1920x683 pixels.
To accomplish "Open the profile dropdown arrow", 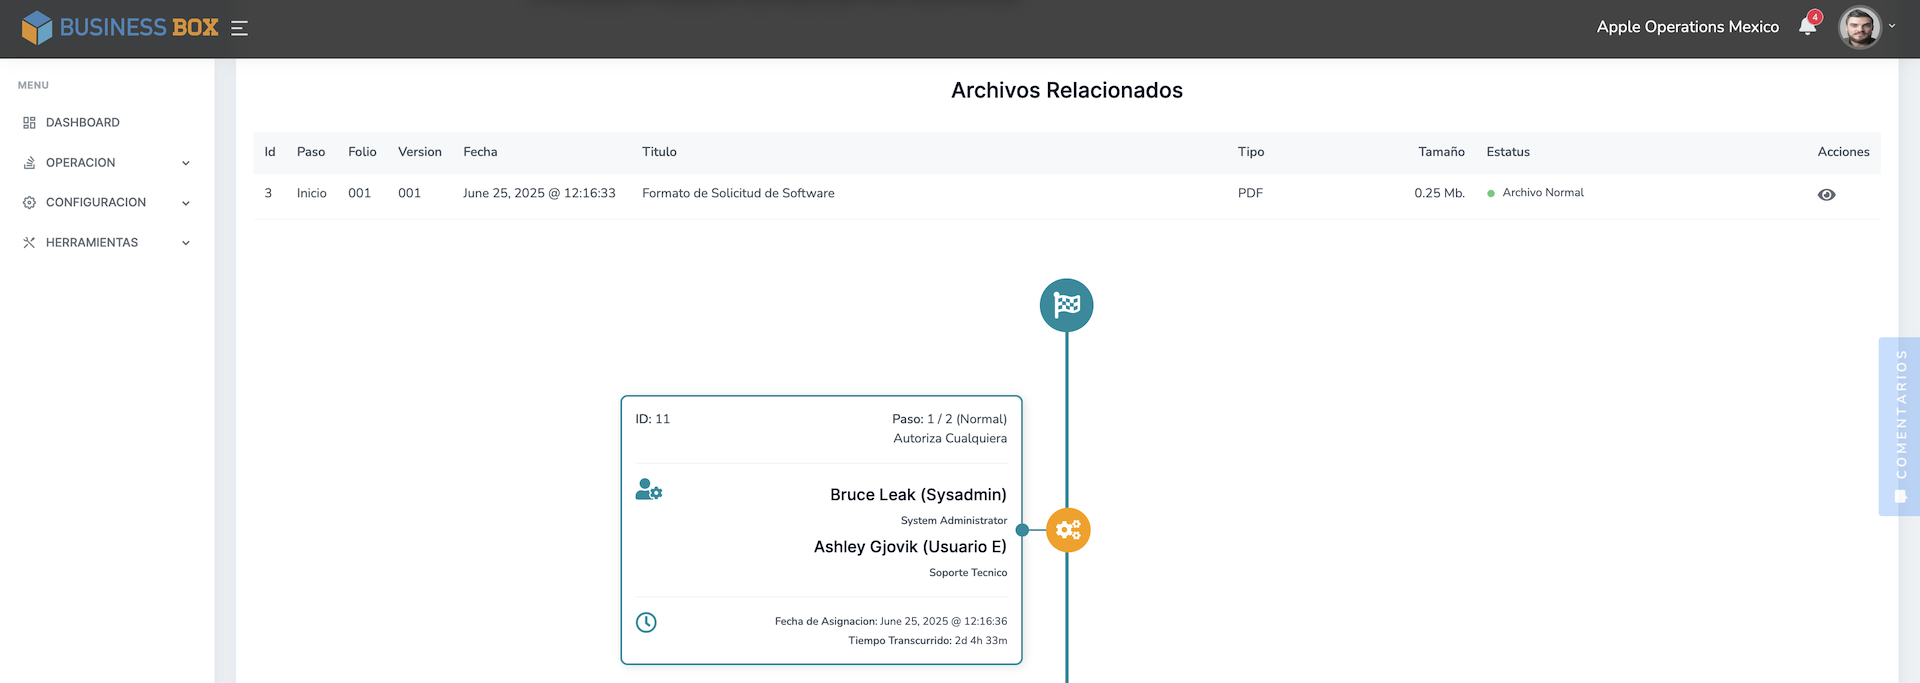I will point(1892,27).
